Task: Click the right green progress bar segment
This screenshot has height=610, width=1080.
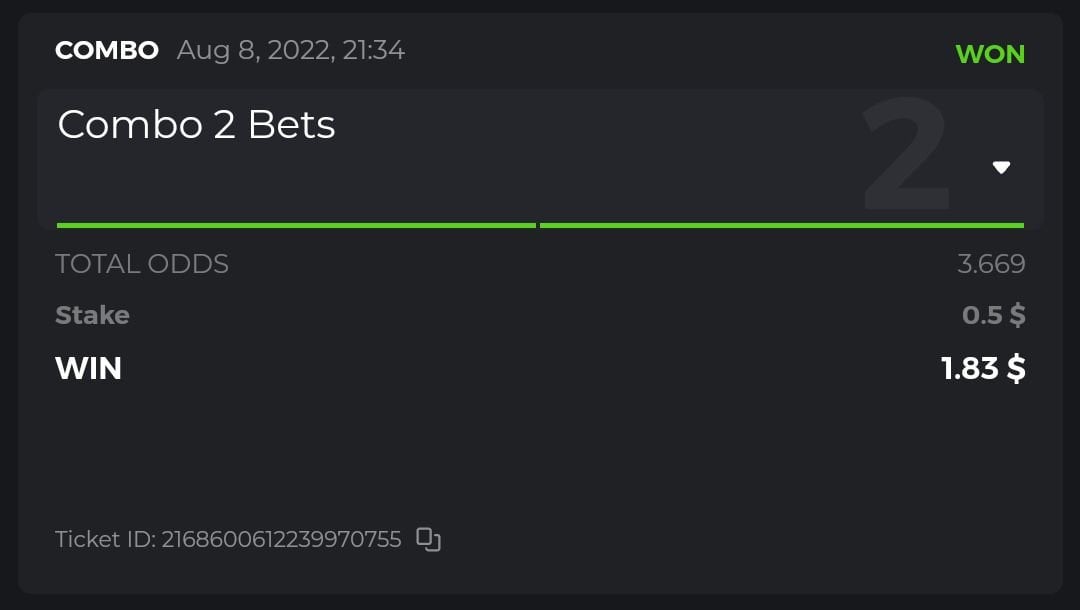Action: [x=781, y=225]
